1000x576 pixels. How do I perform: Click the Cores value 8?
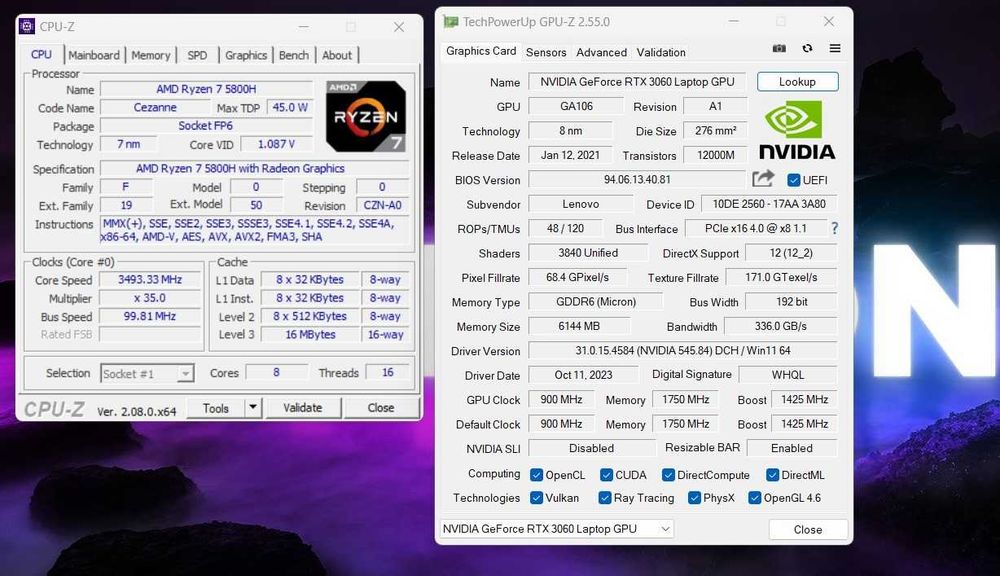[x=276, y=373]
